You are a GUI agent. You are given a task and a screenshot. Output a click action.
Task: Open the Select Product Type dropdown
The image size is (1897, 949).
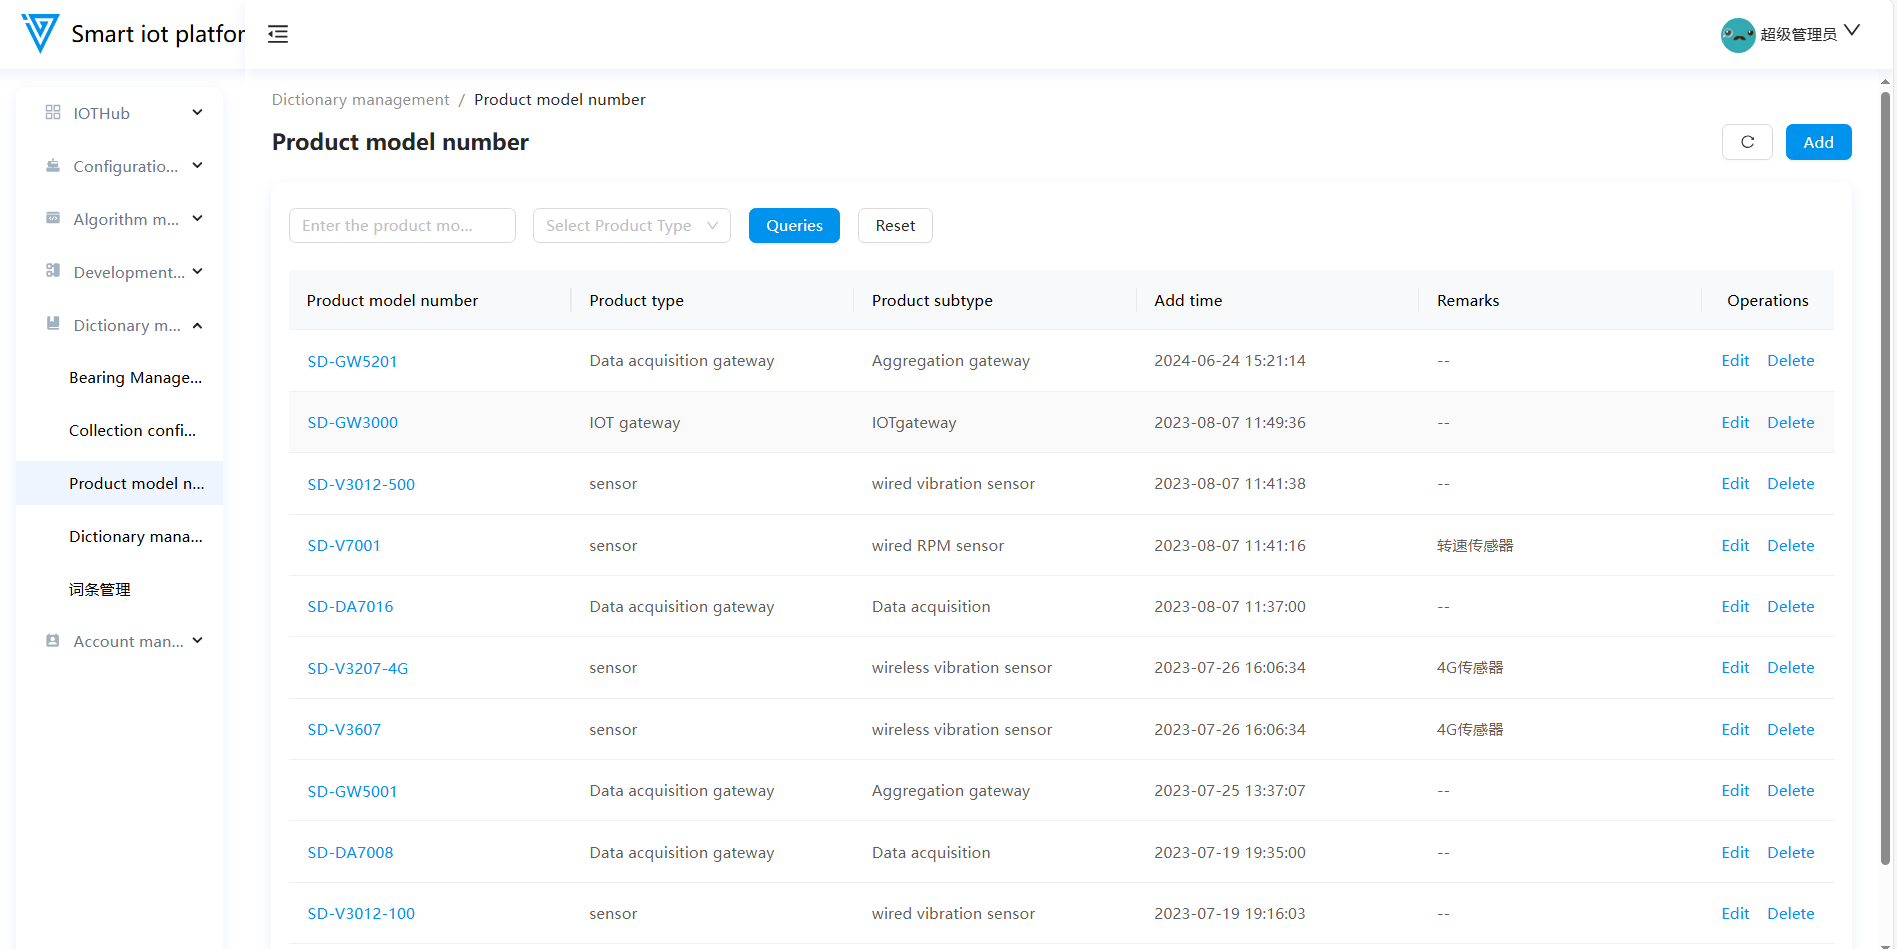[632, 226]
